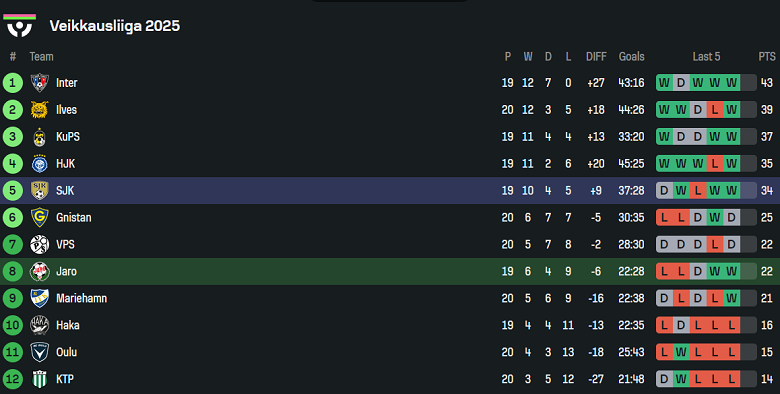780x394 pixels.
Task: Select the Ilves yellow lynx crest
Action: (39, 109)
